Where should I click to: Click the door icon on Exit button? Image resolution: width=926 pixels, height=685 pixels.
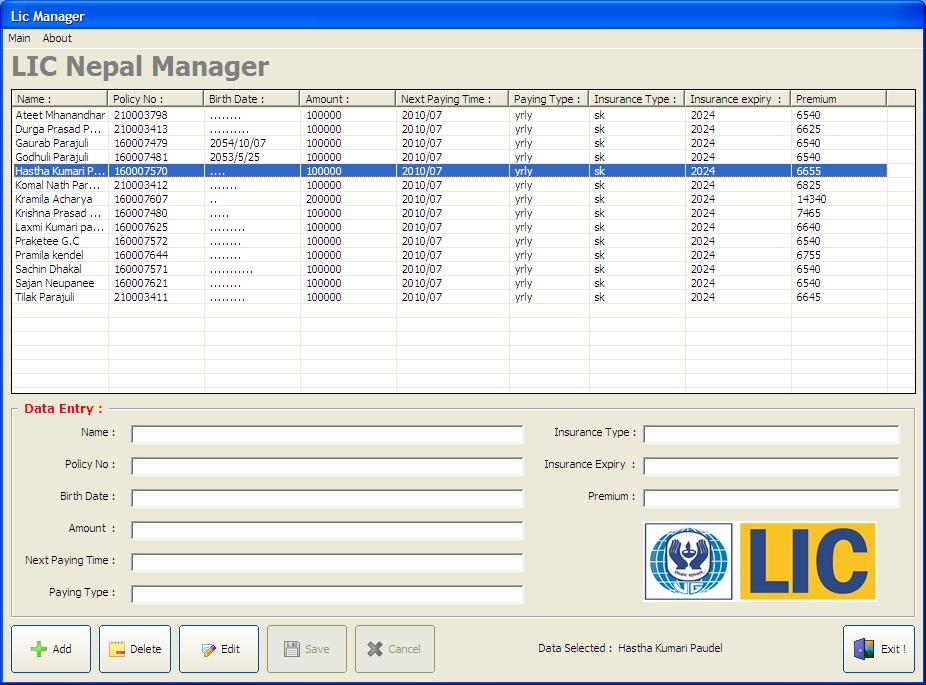click(864, 649)
